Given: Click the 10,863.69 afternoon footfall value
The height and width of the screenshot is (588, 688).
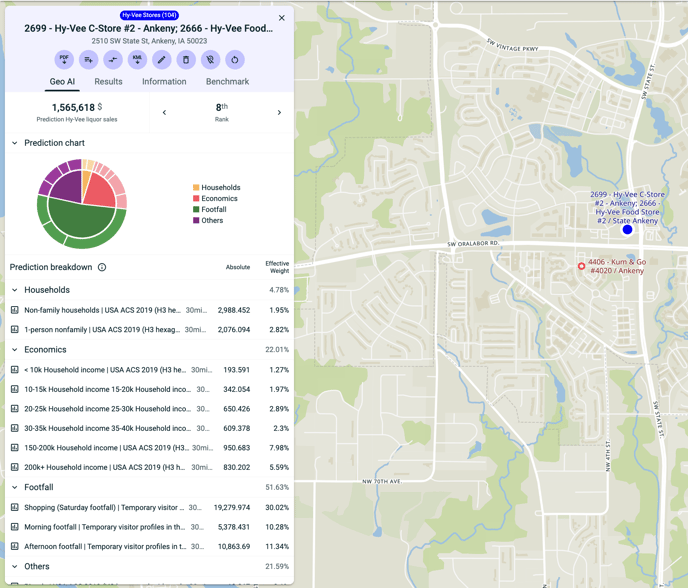Looking at the screenshot, I should (234, 546).
